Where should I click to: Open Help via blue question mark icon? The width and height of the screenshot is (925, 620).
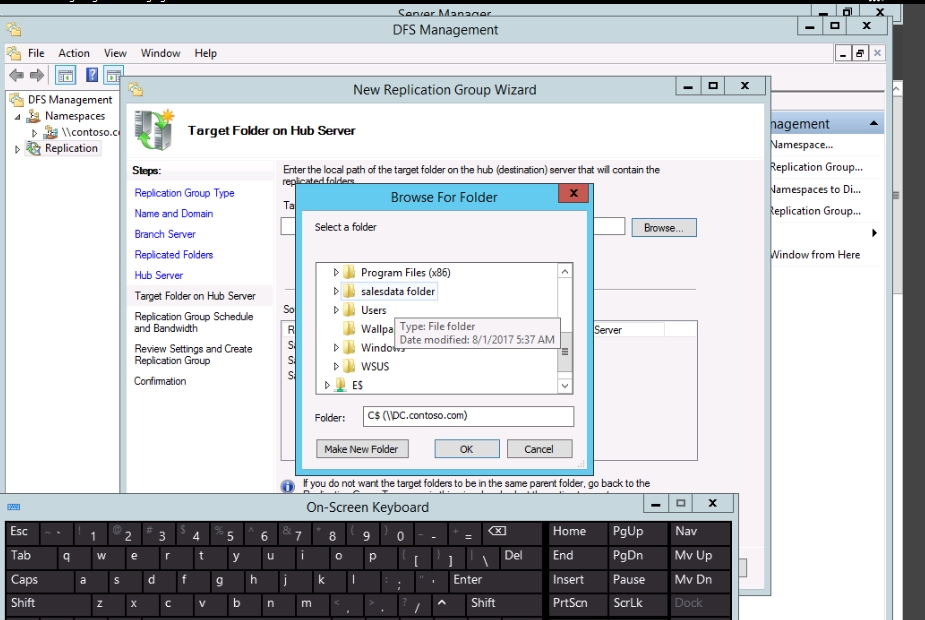coord(92,76)
